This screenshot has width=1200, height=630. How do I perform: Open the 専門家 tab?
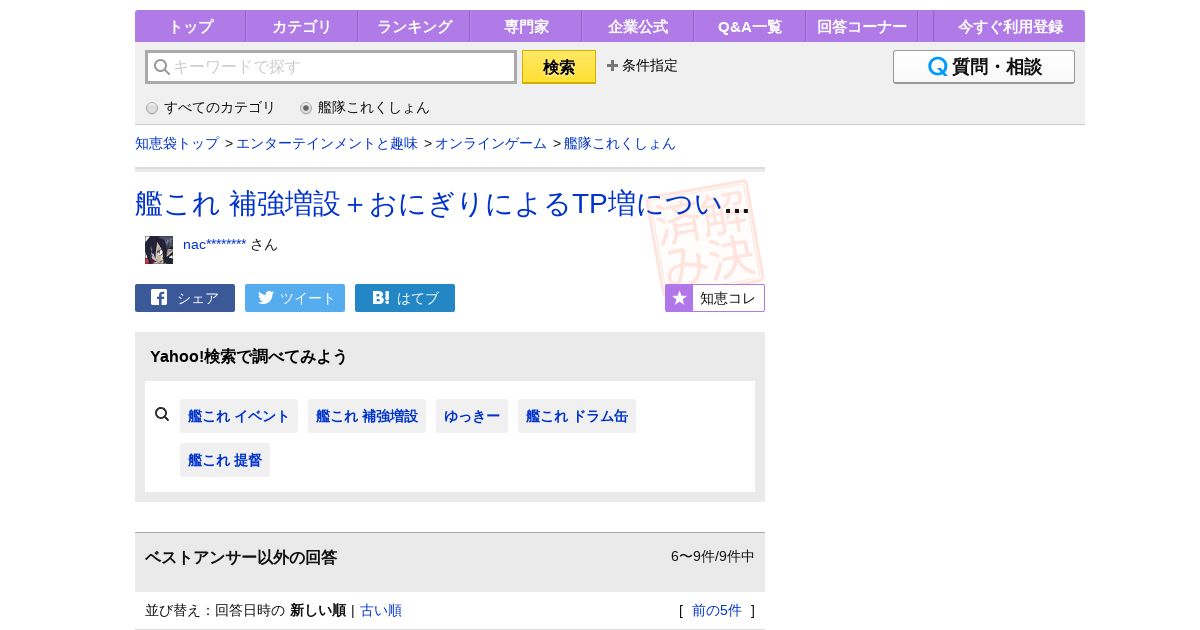point(526,26)
